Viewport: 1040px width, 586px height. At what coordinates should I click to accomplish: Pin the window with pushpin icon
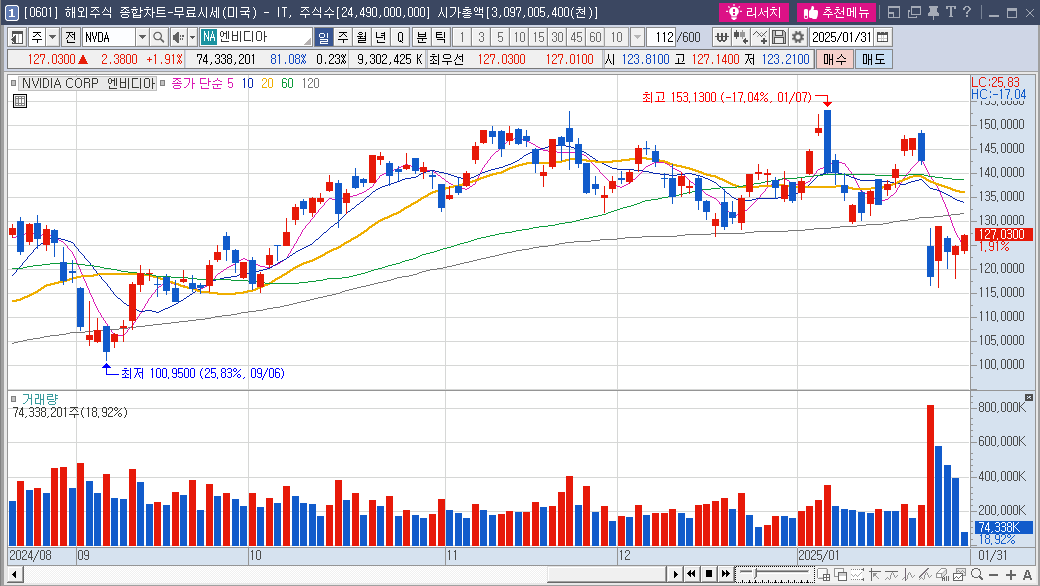(934, 12)
